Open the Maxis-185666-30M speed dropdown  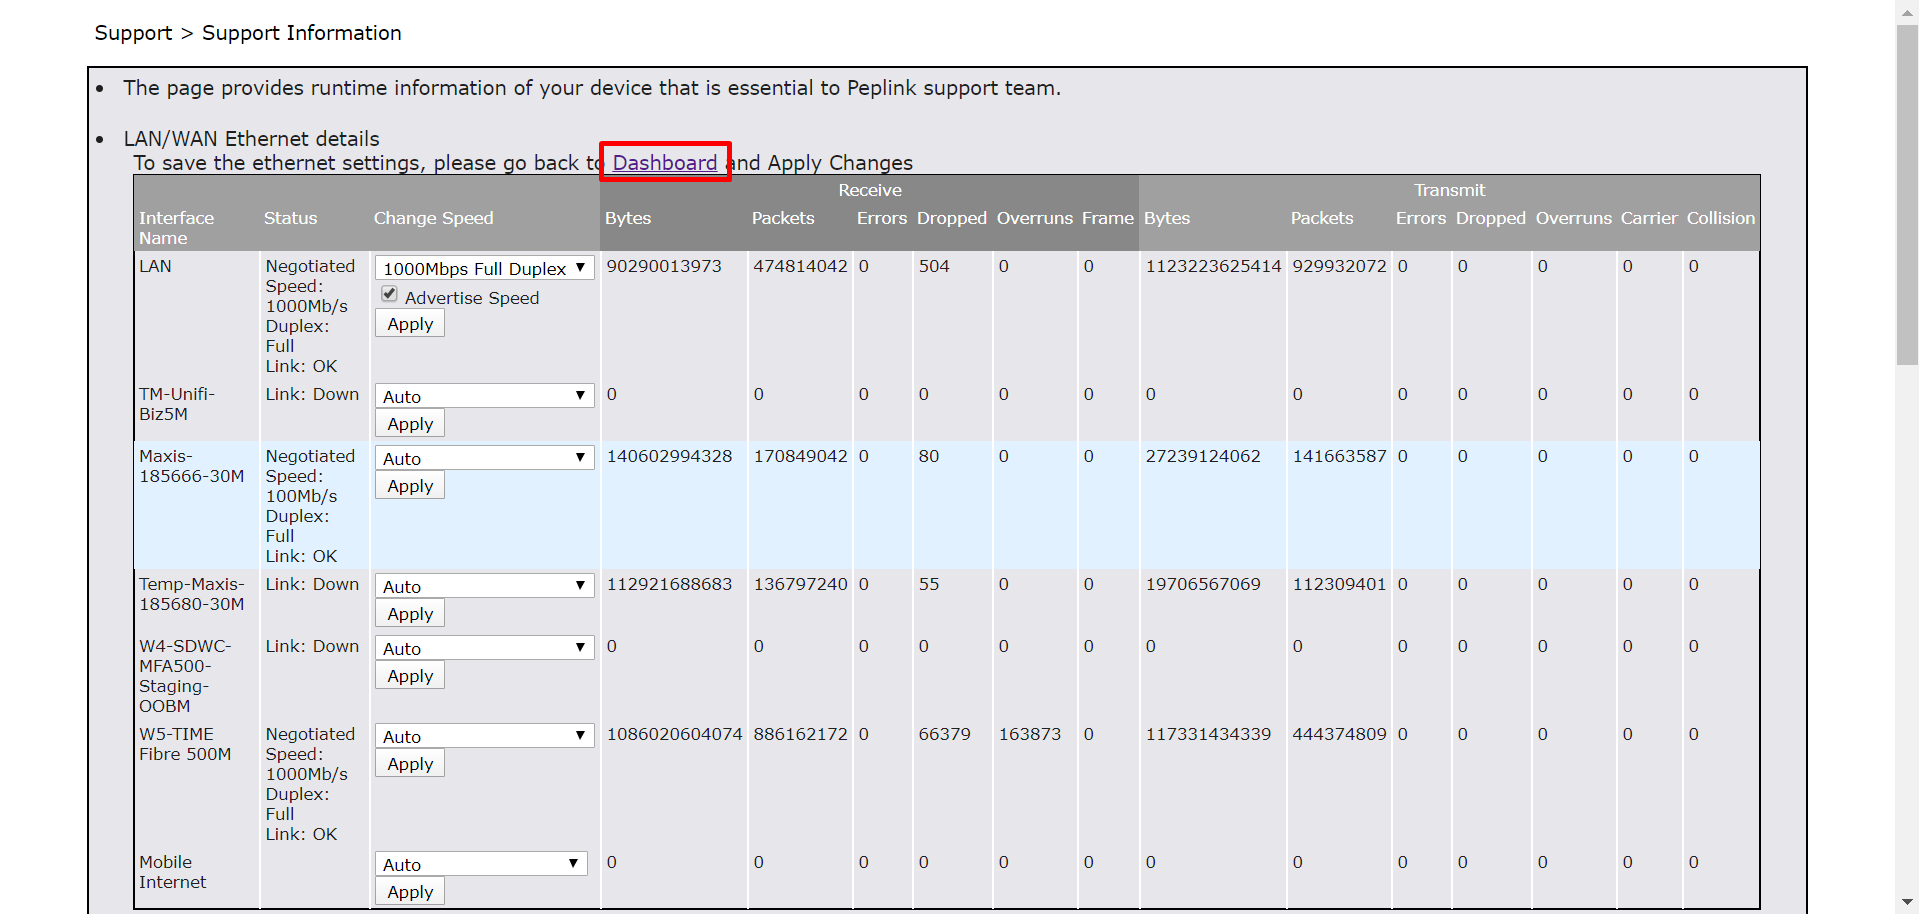click(484, 458)
